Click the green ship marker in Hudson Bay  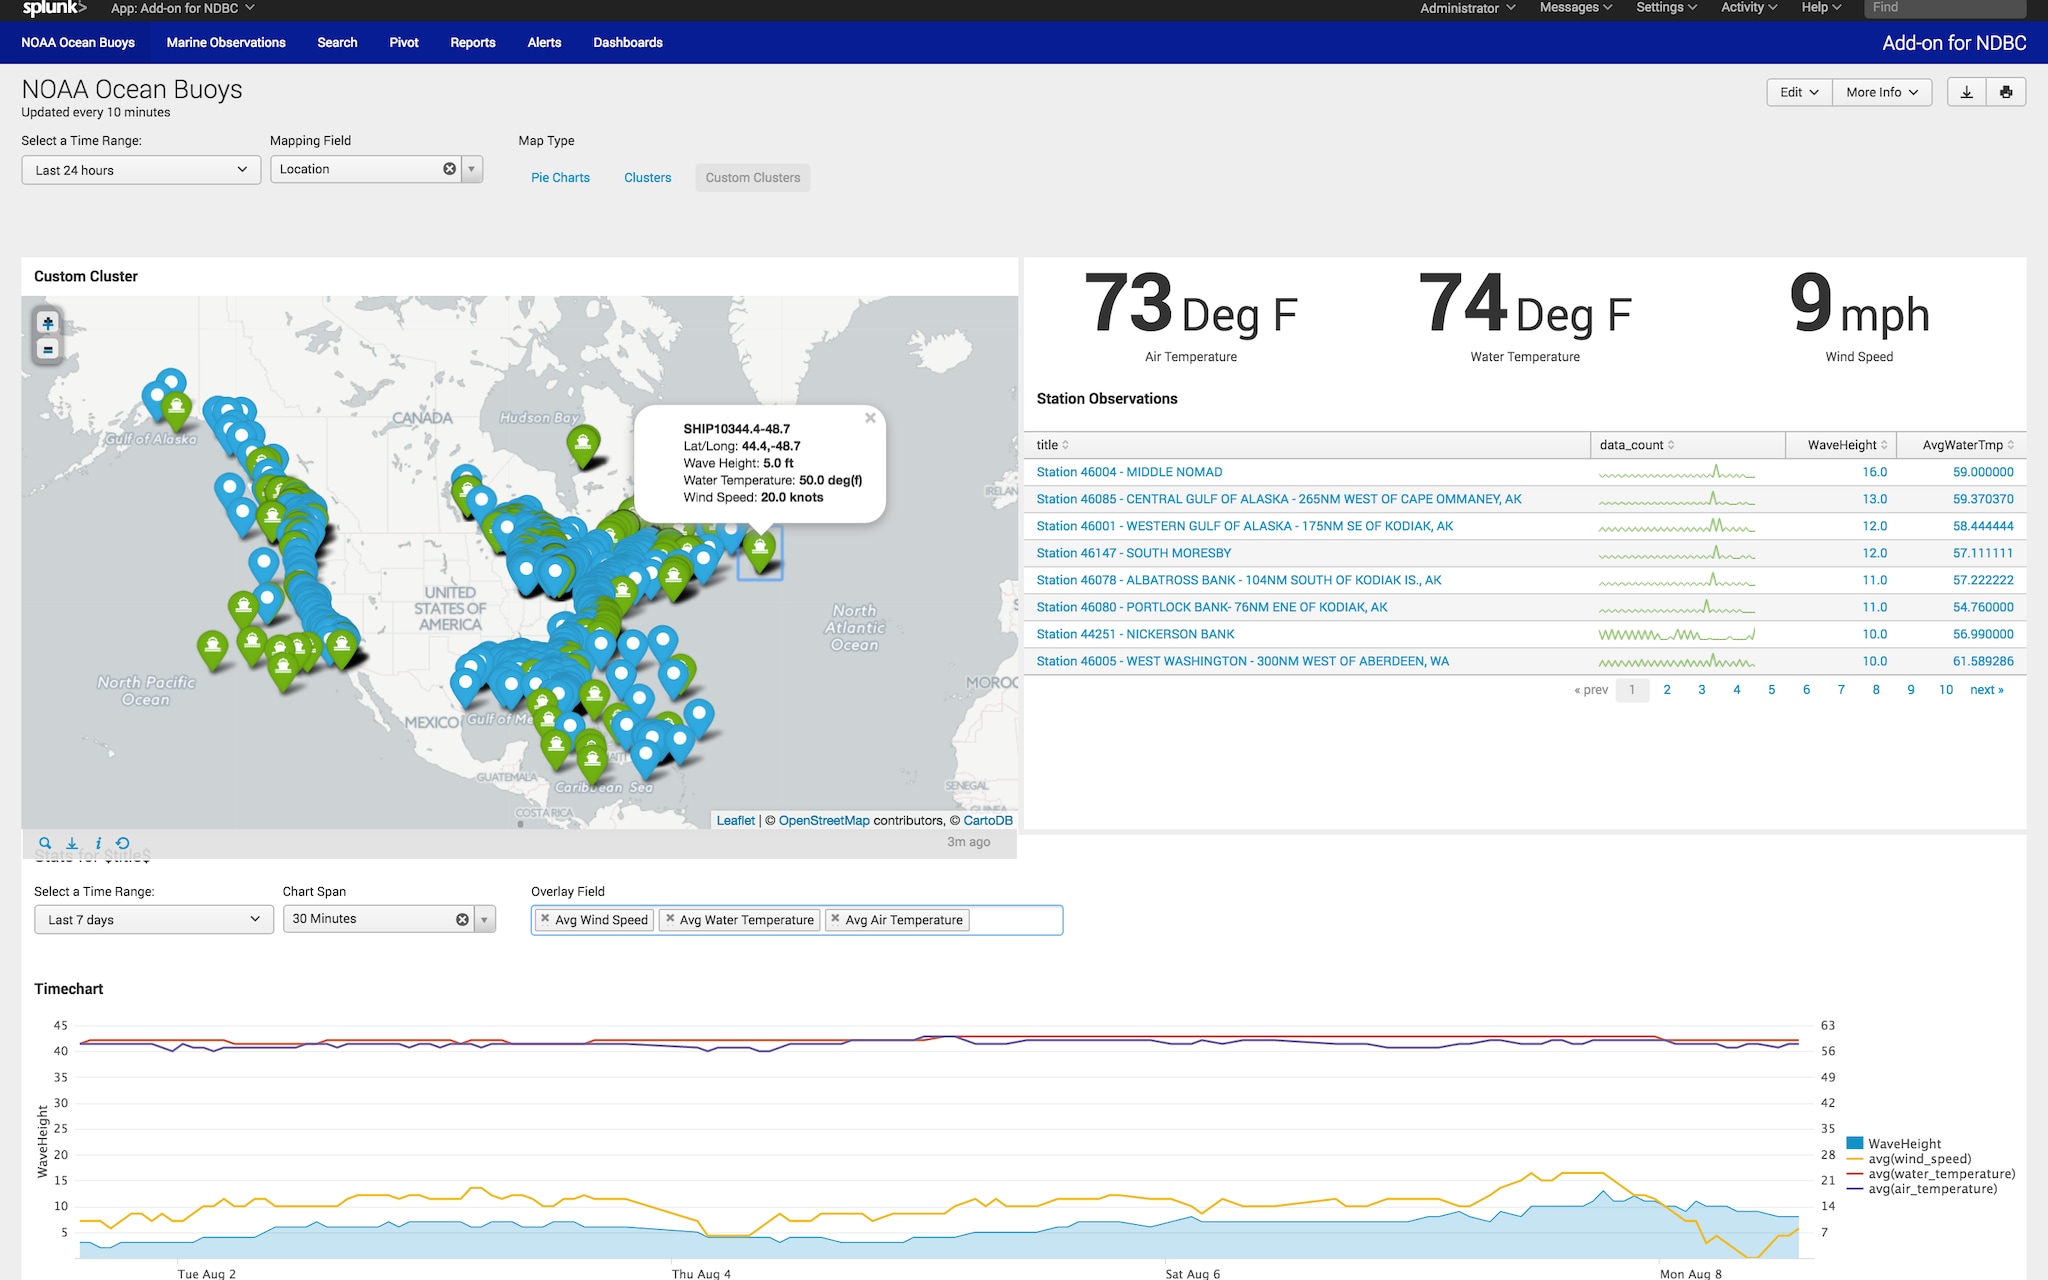pos(583,445)
